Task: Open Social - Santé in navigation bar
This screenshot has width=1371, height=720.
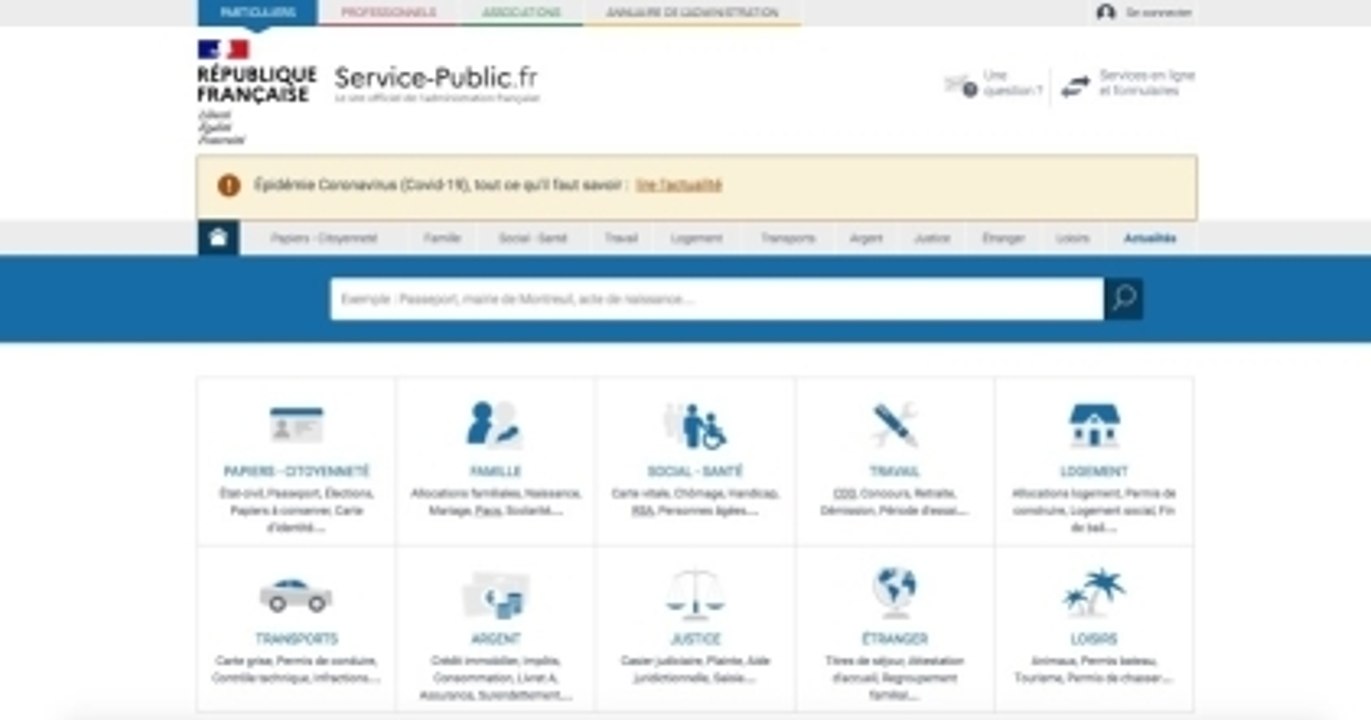Action: (533, 239)
